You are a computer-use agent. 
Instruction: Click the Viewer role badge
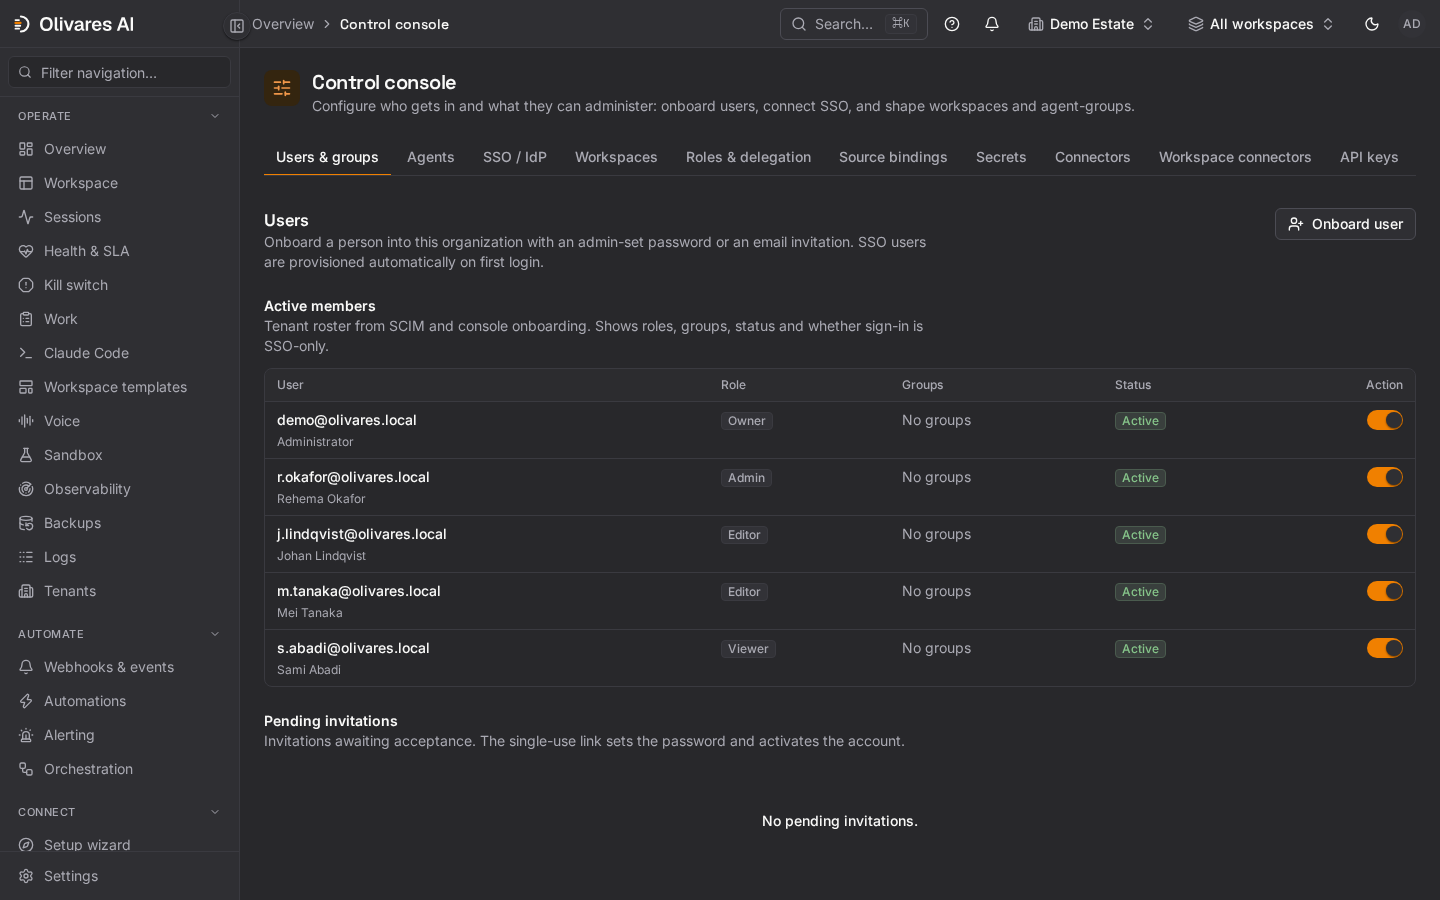tap(748, 649)
